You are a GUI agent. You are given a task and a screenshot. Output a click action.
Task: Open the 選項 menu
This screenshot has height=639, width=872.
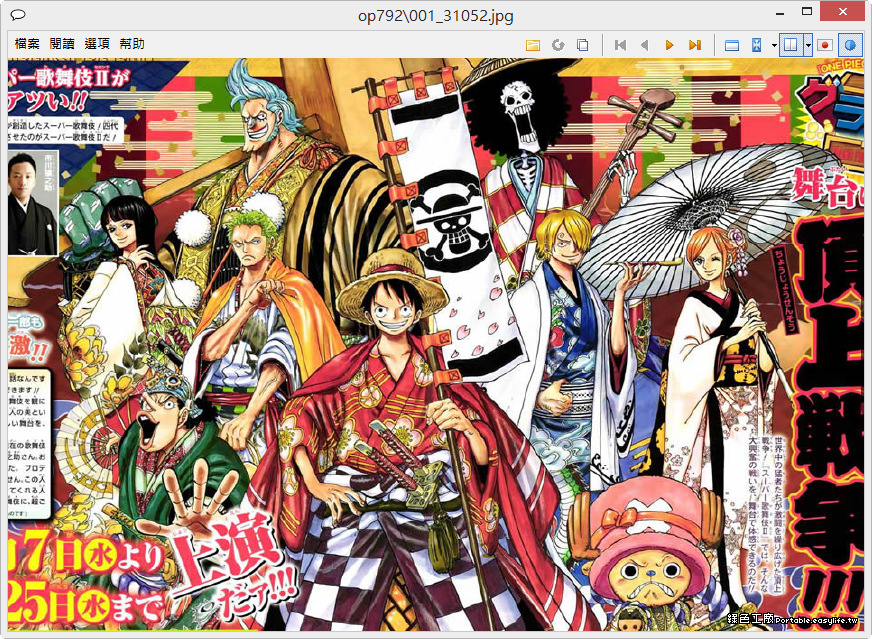(97, 44)
